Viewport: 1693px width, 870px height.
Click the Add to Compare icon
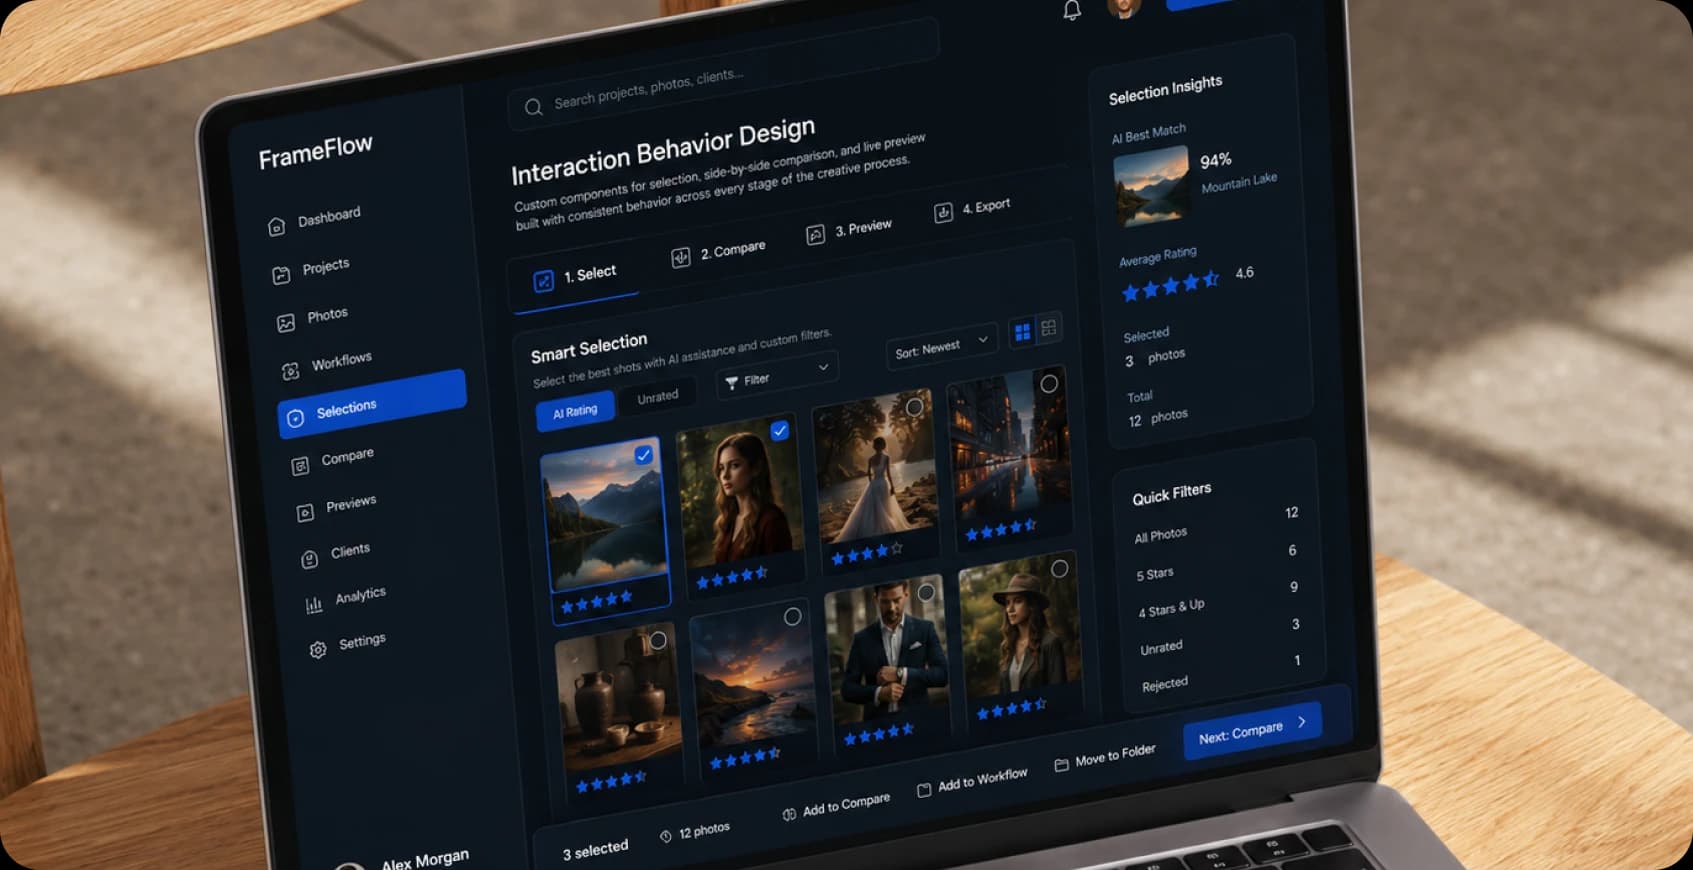point(789,814)
